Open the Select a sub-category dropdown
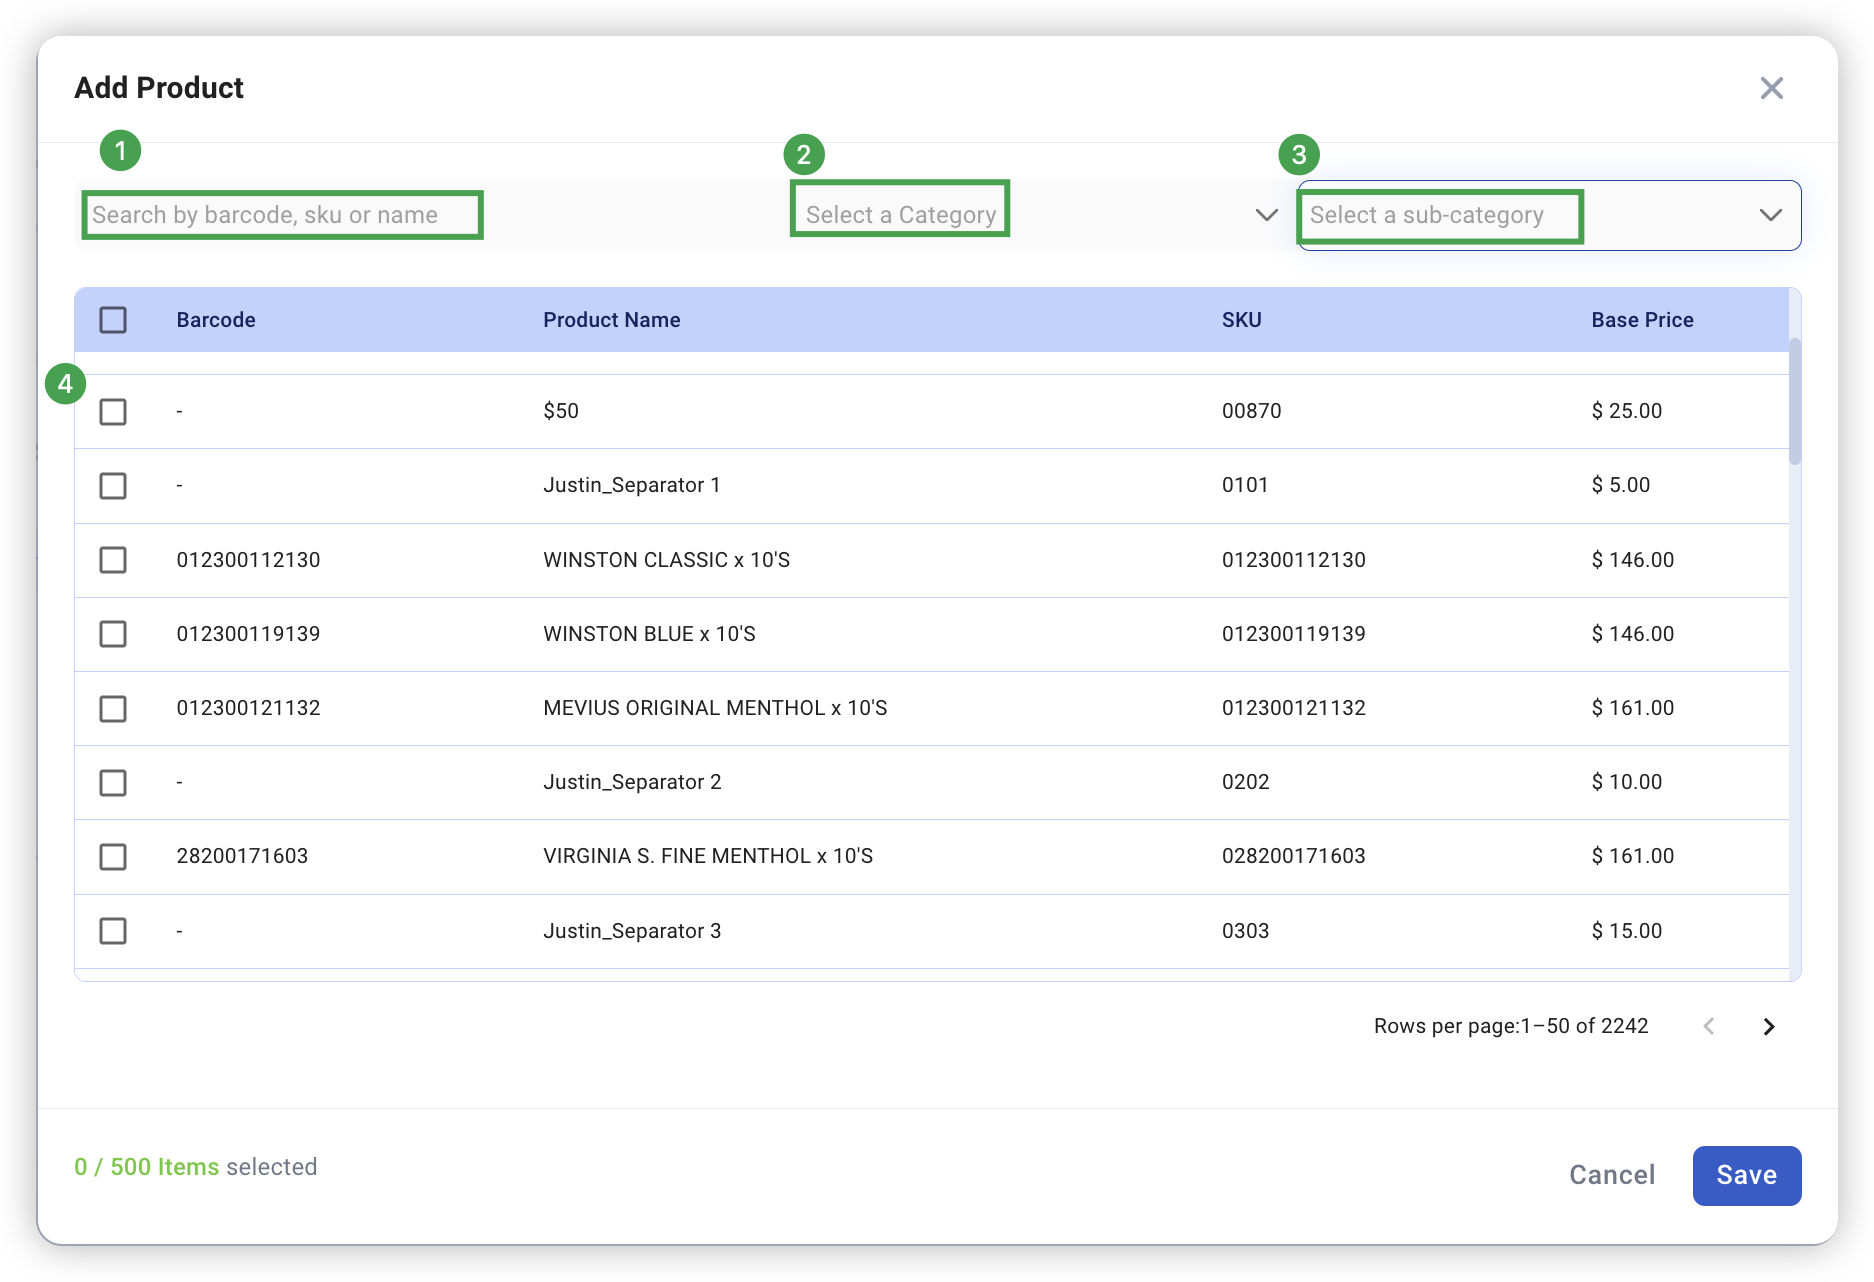Screen dimensions: 1874x1282 pyautogui.click(x=1549, y=215)
